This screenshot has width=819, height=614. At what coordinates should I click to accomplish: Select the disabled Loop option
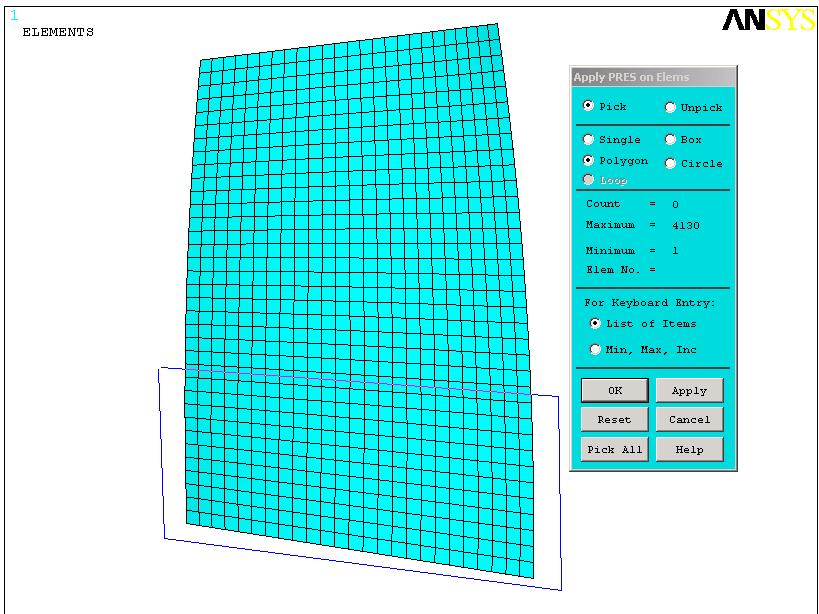588,180
